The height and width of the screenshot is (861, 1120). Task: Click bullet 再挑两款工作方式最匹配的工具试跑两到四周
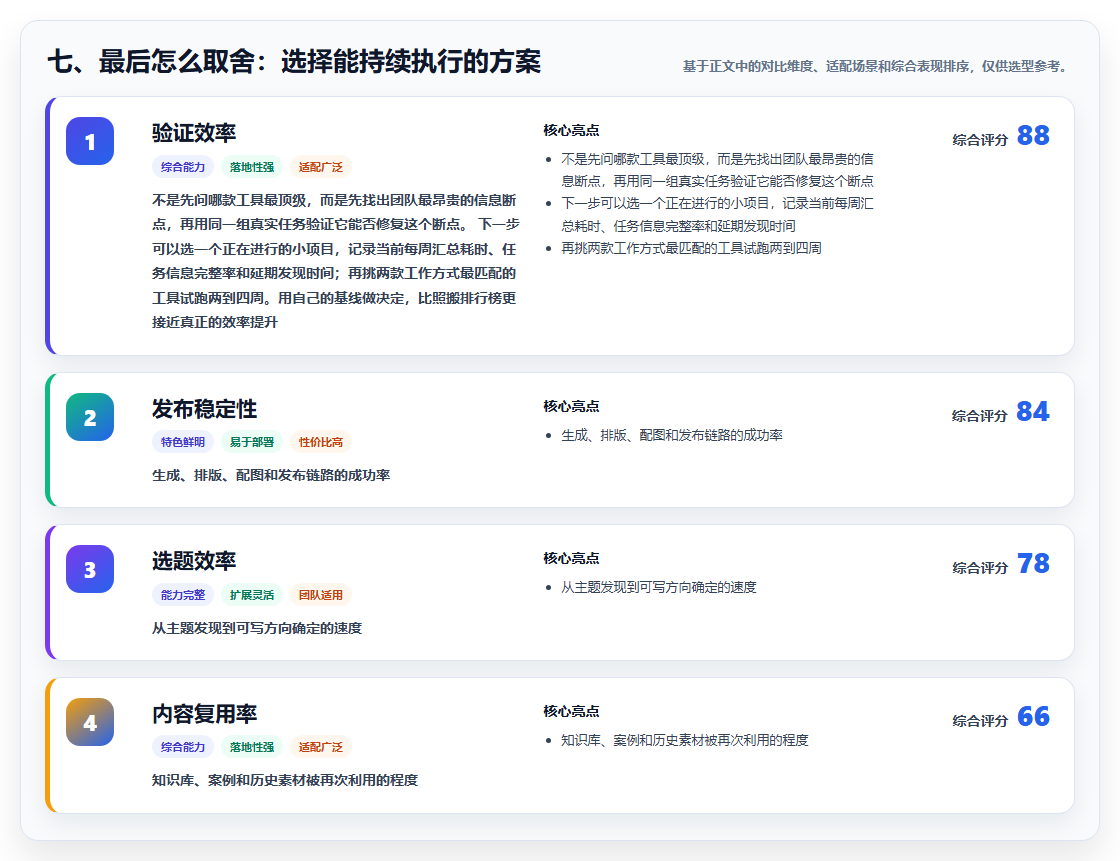click(691, 248)
